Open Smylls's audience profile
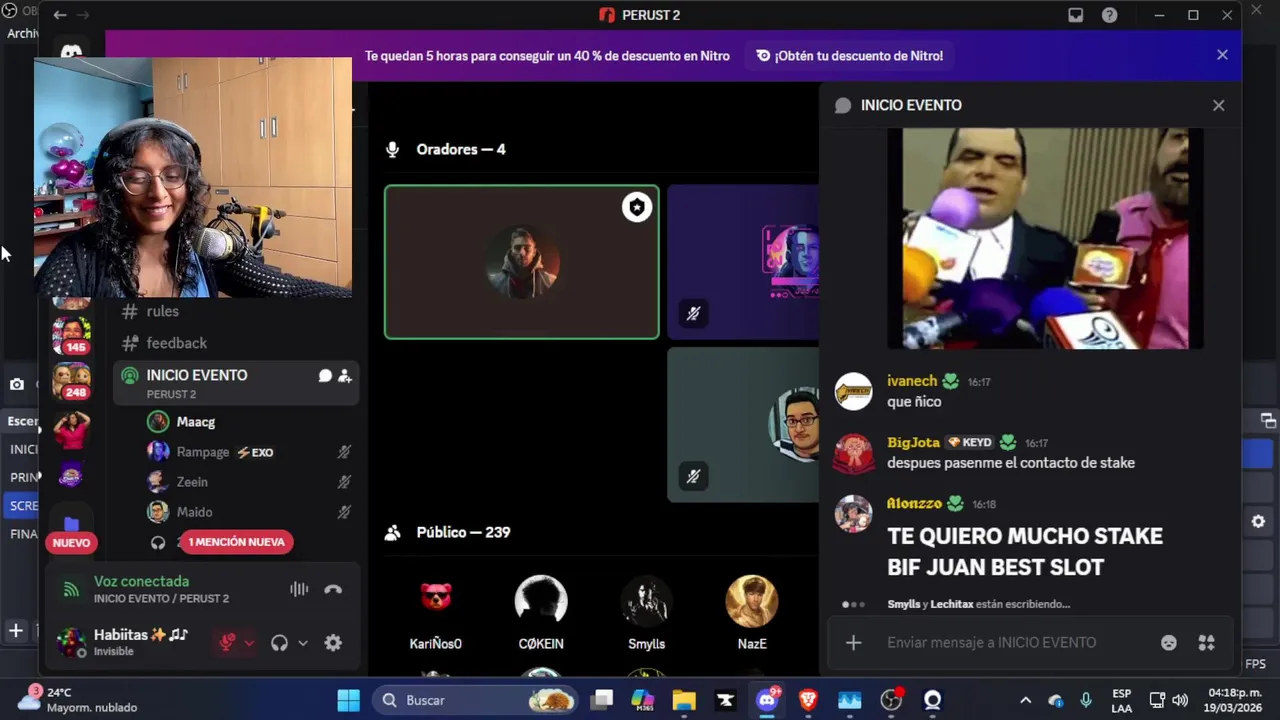This screenshot has width=1280, height=720. [x=646, y=613]
